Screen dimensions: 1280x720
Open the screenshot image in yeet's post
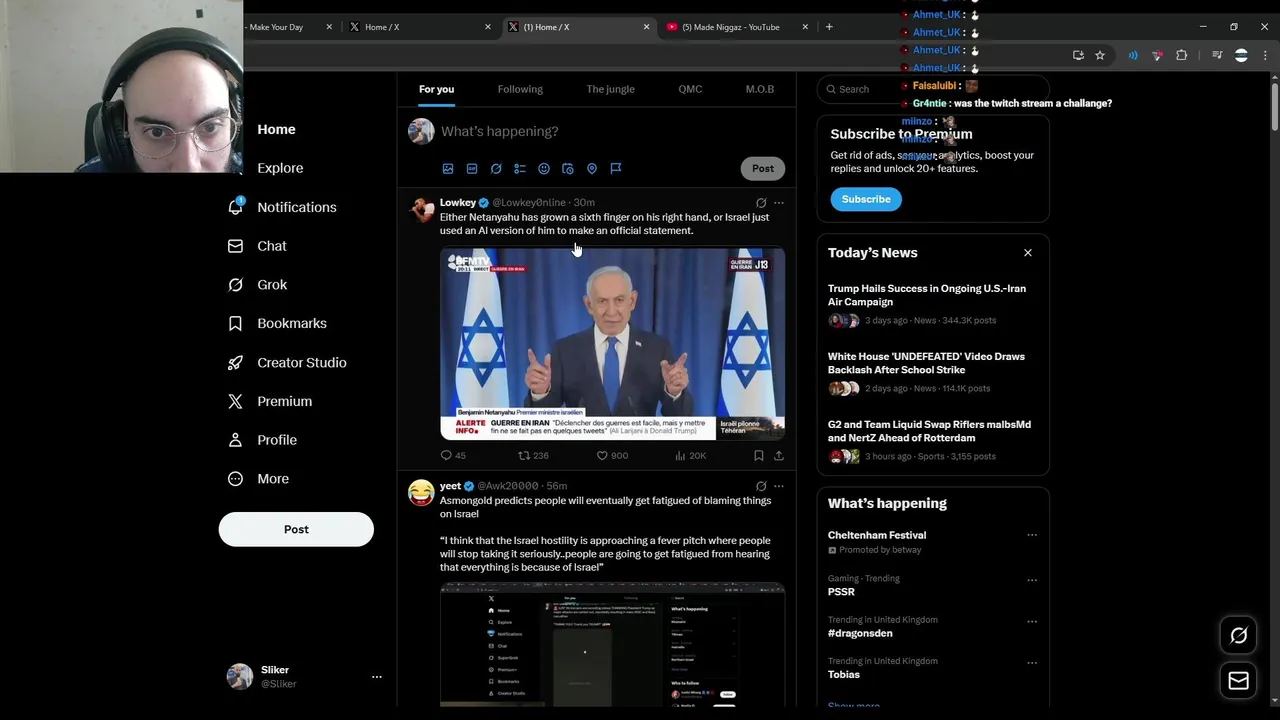pyautogui.click(x=612, y=644)
